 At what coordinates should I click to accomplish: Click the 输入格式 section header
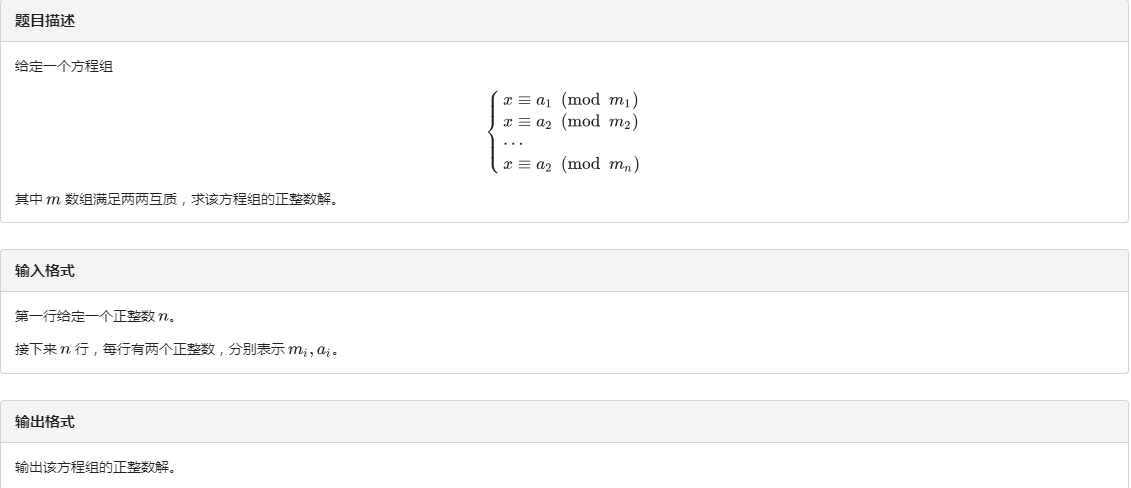[x=45, y=271]
